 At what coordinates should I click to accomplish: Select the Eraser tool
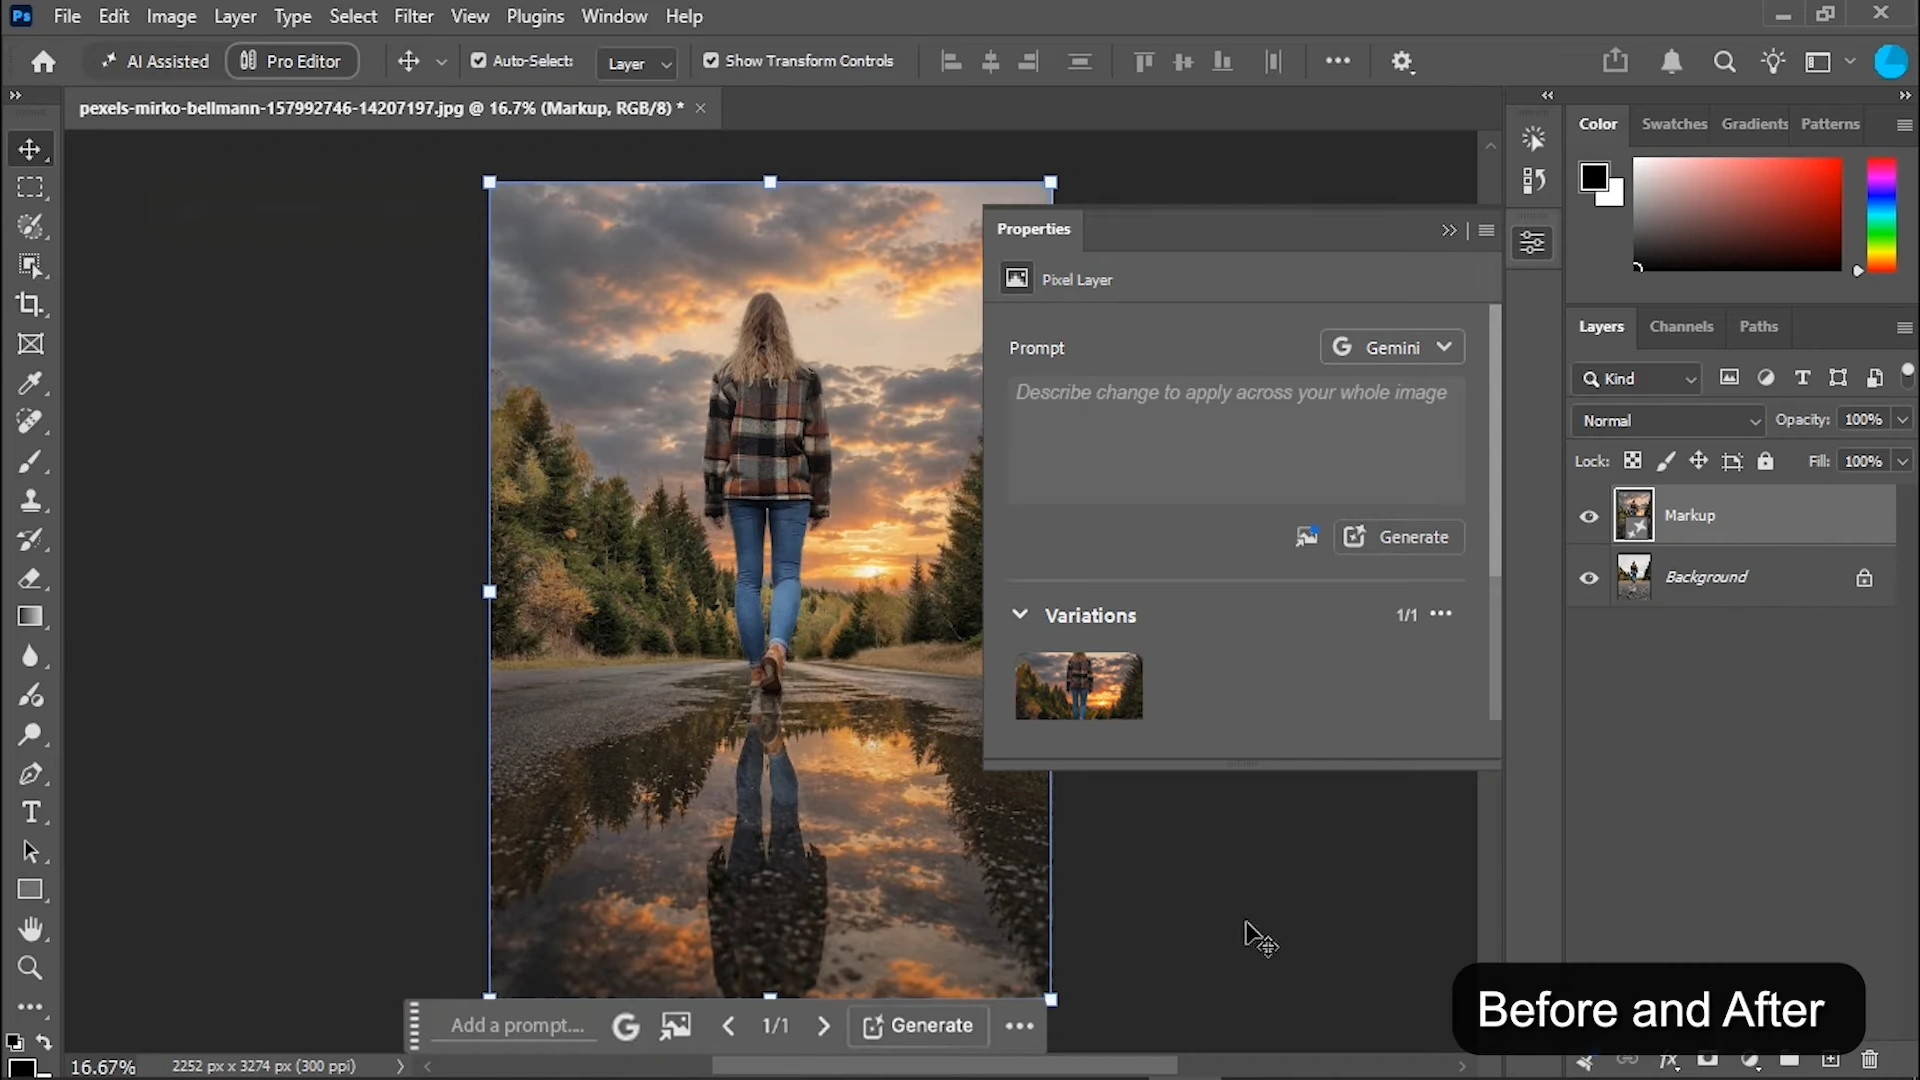(x=30, y=578)
